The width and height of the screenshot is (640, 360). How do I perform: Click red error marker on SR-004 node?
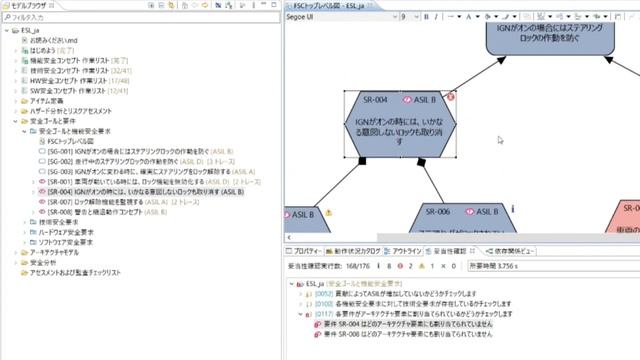click(x=451, y=97)
